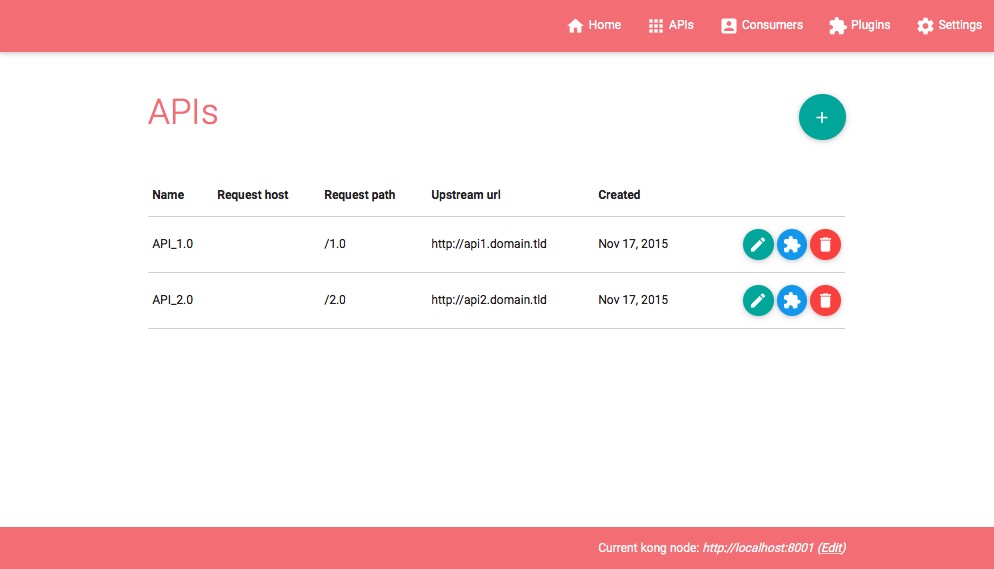Screen dimensions: 994x569
Task: Select the API_2.0 name cell
Action: click(x=172, y=300)
